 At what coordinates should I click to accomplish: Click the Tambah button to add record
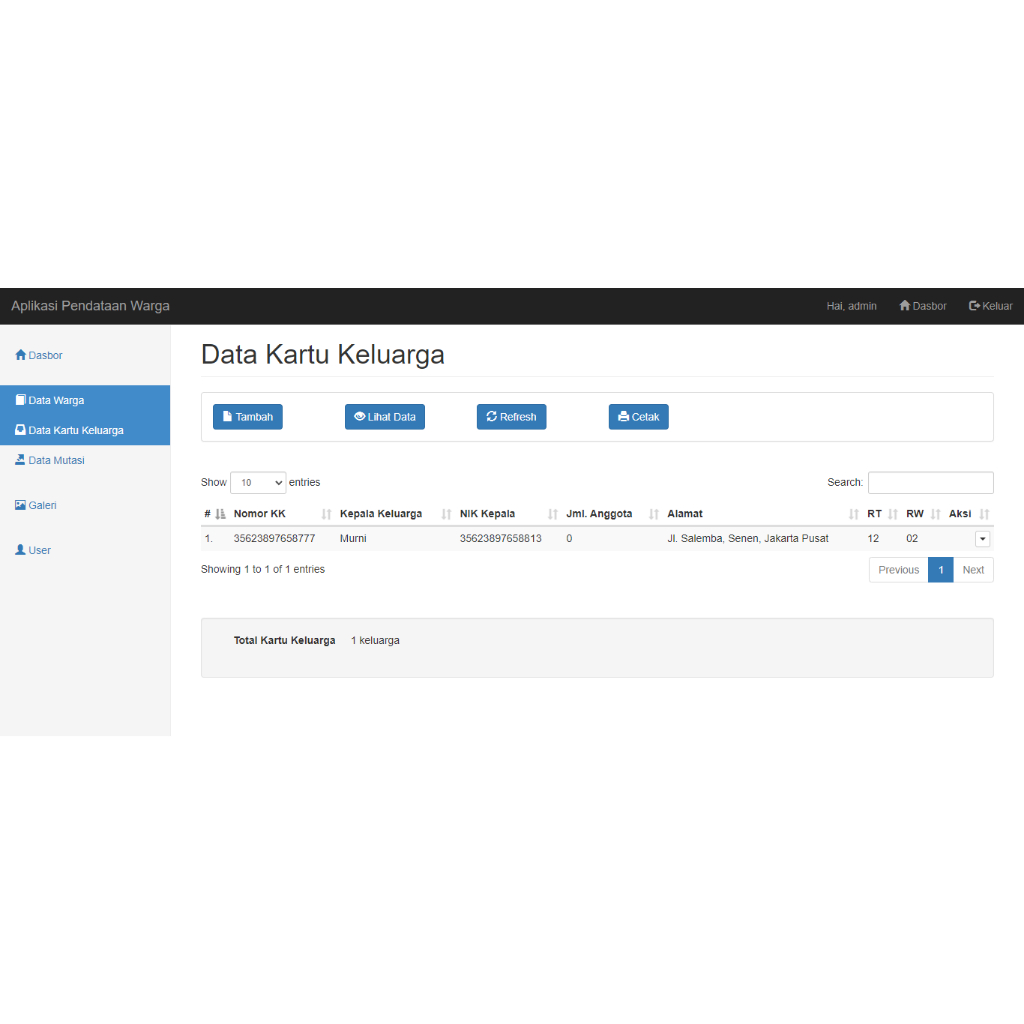247,417
